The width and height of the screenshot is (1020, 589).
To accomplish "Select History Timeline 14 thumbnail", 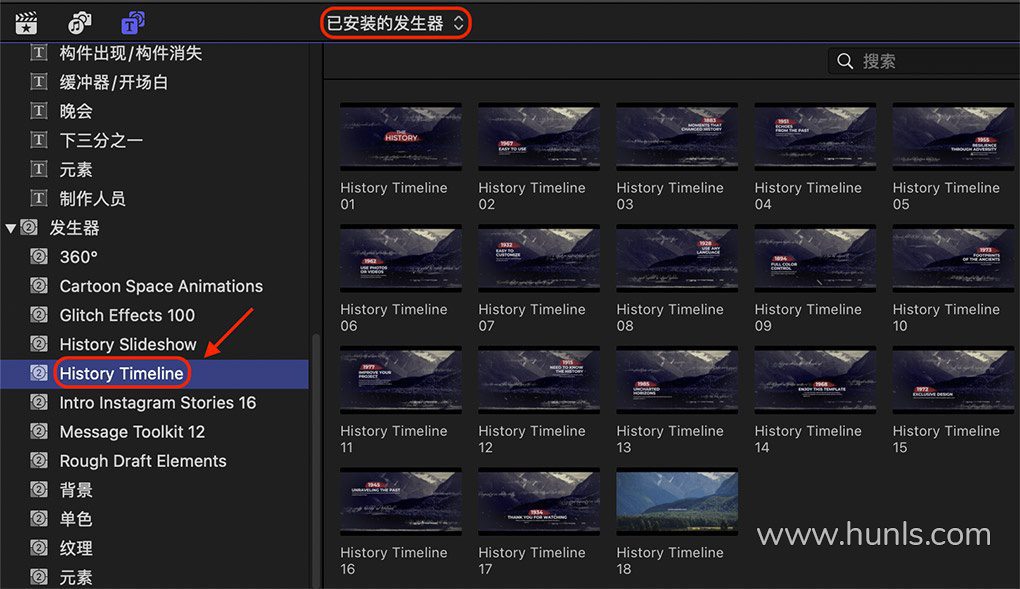I will tap(815, 380).
